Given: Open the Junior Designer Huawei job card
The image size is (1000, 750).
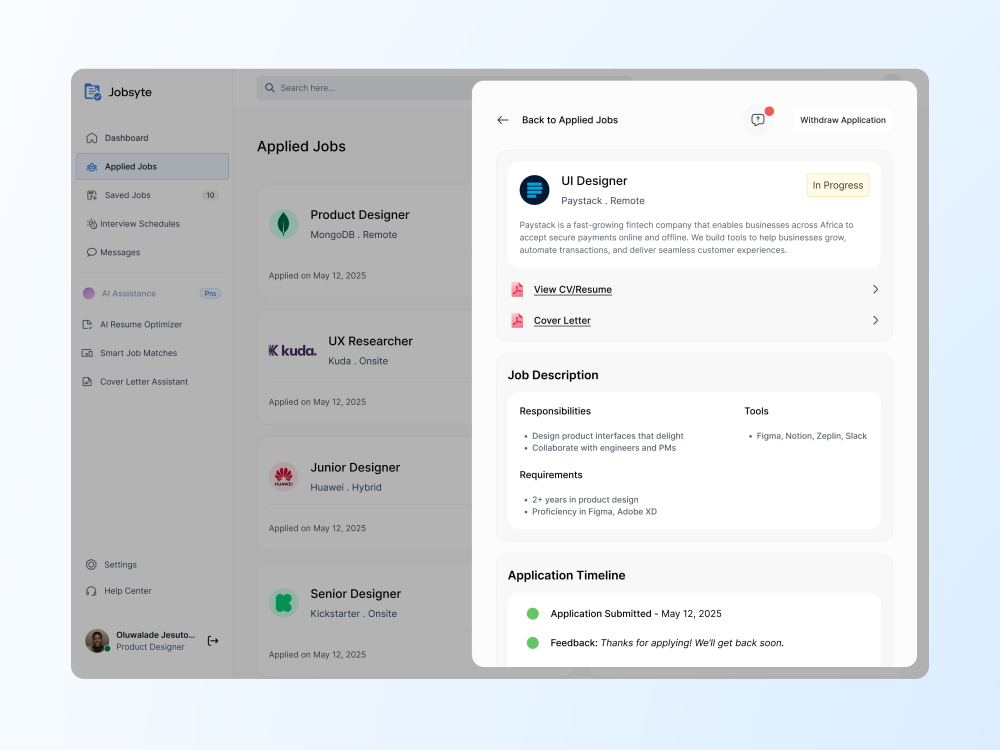Looking at the screenshot, I should coord(365,494).
